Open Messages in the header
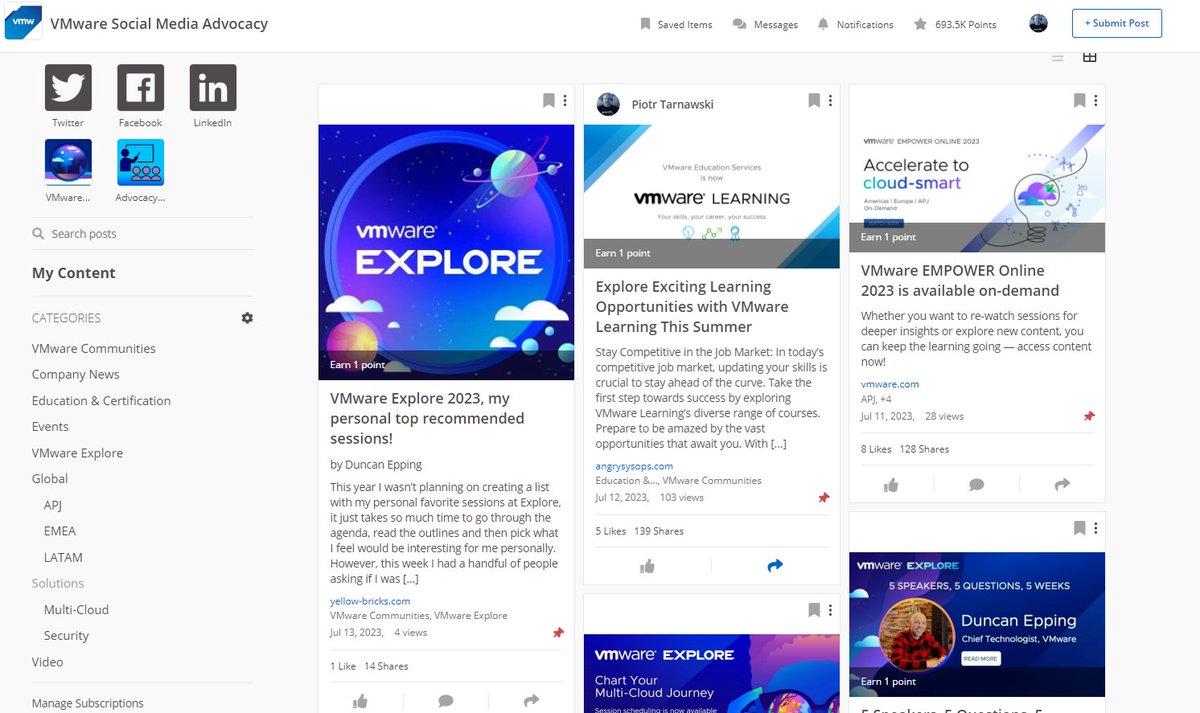 pyautogui.click(x=765, y=24)
